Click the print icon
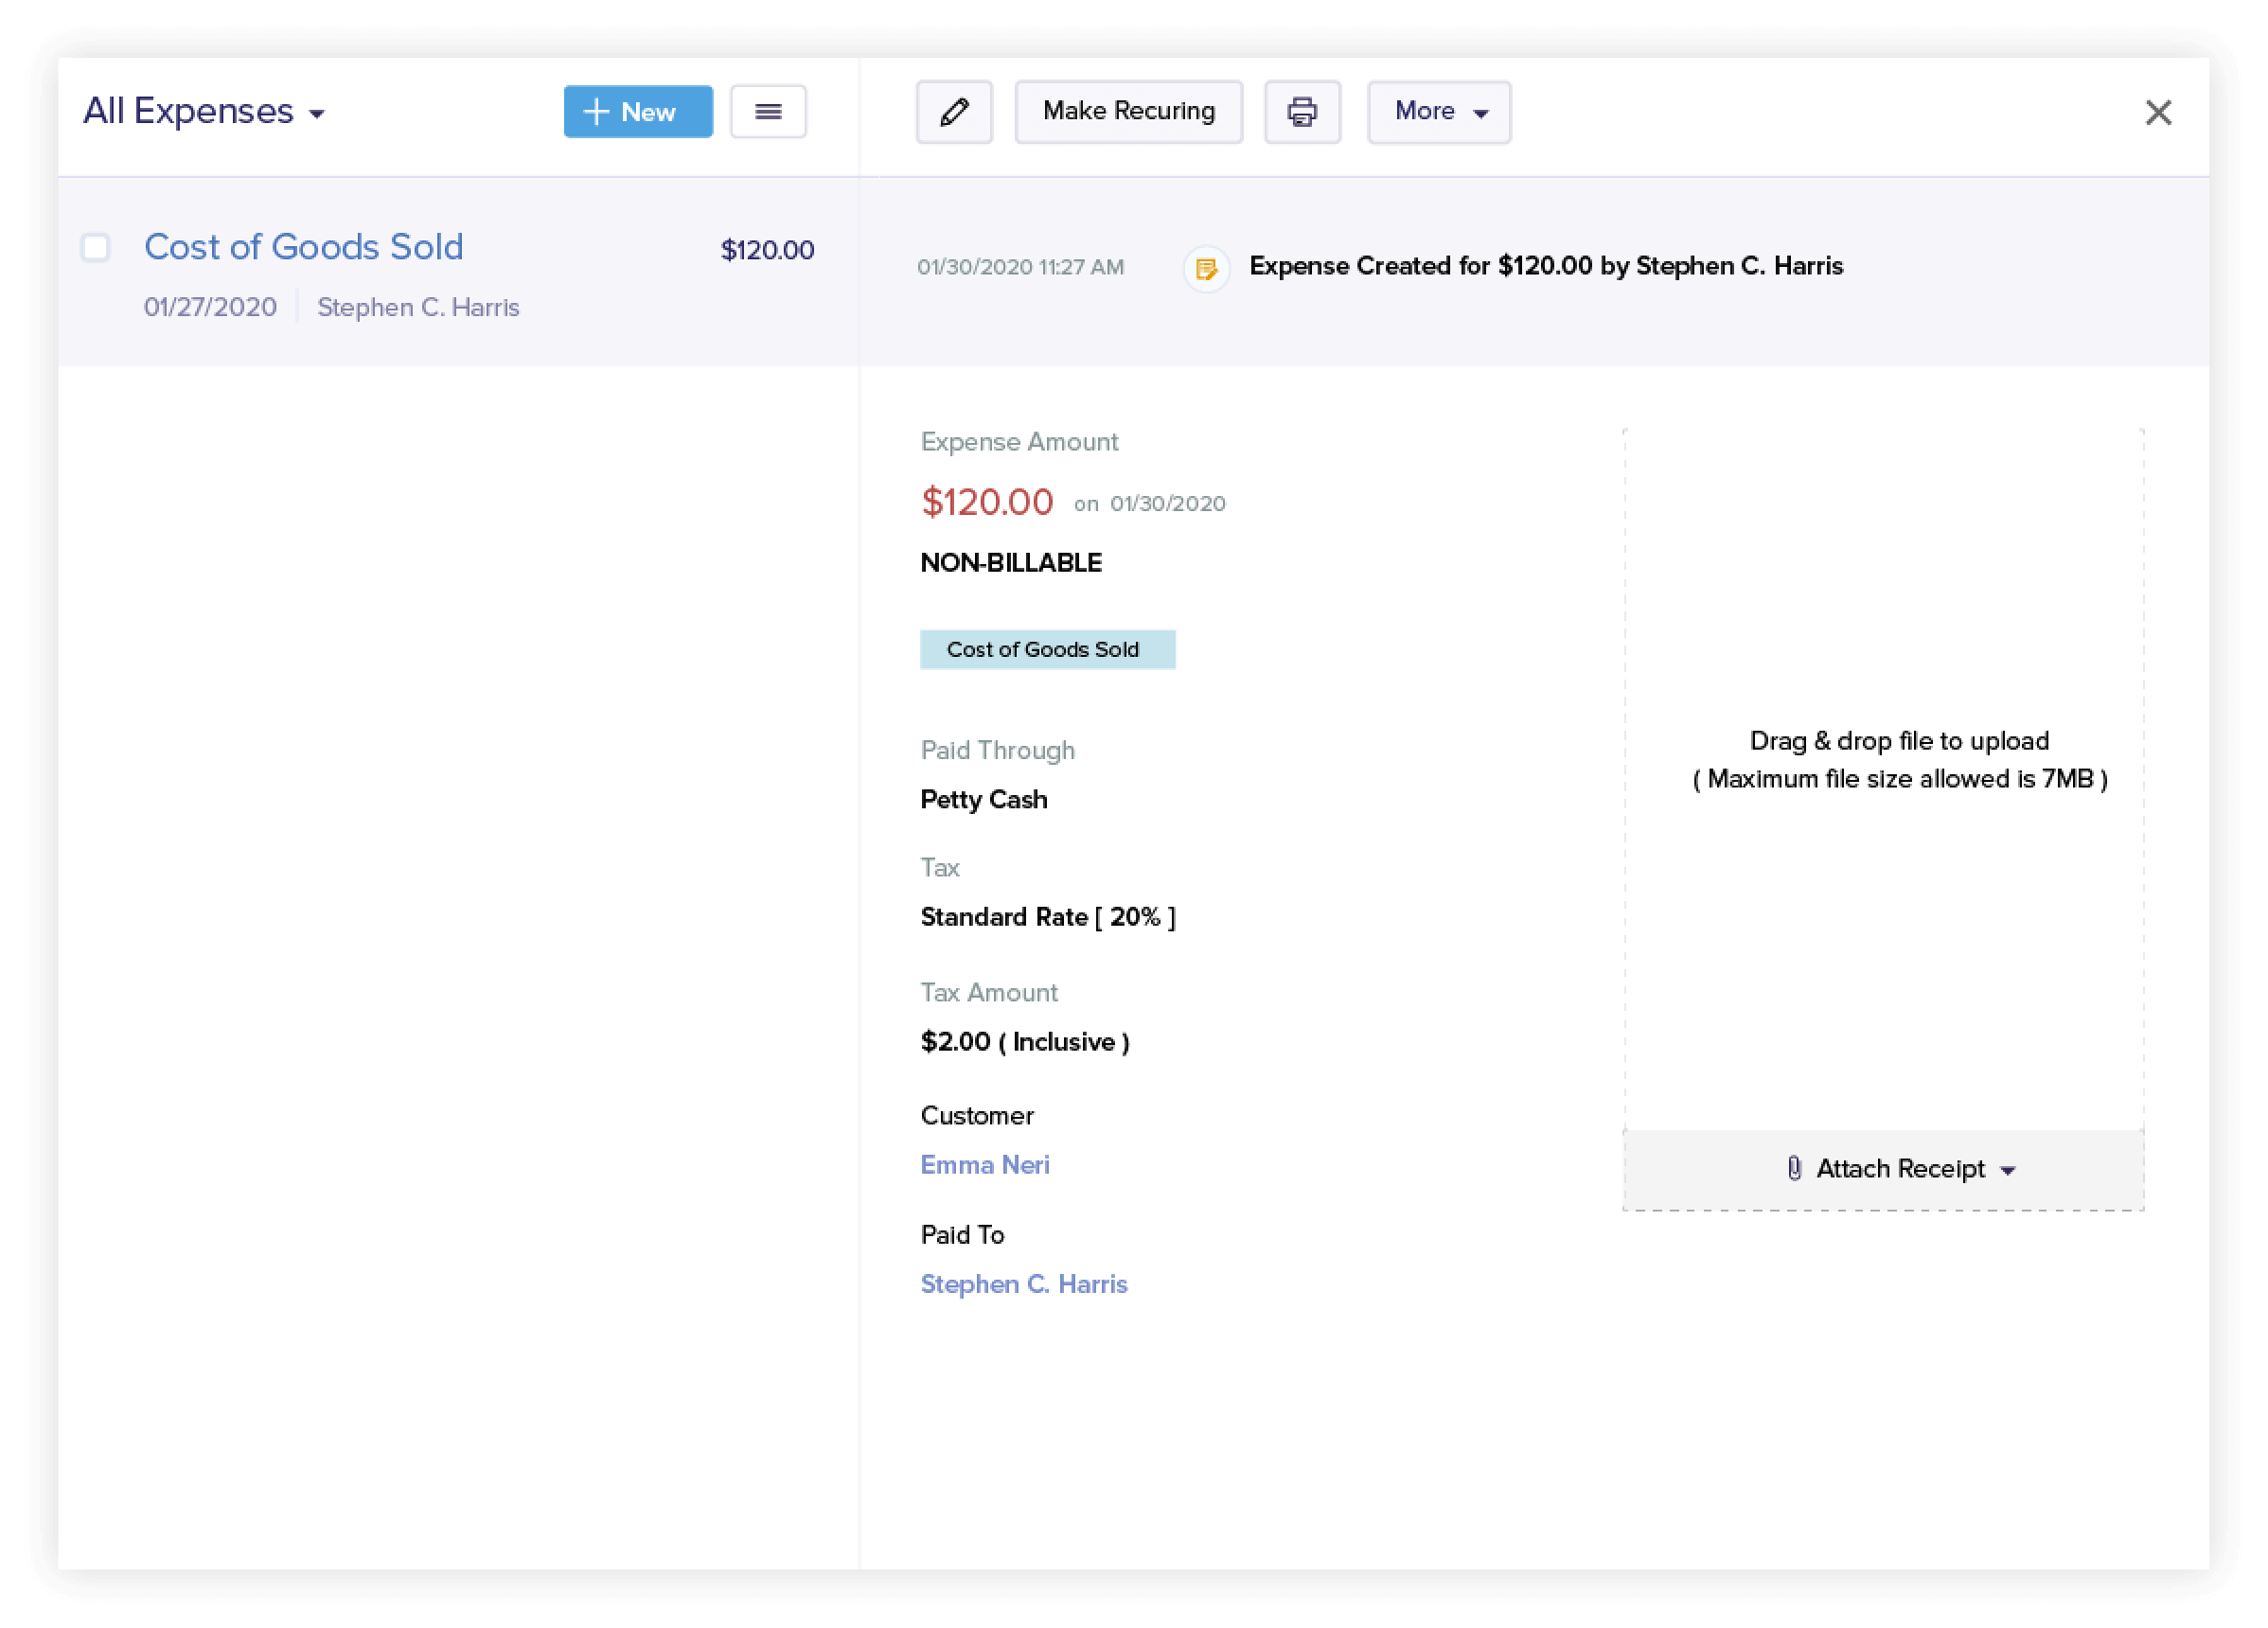This screenshot has width=2268, height=1628. 1302,112
